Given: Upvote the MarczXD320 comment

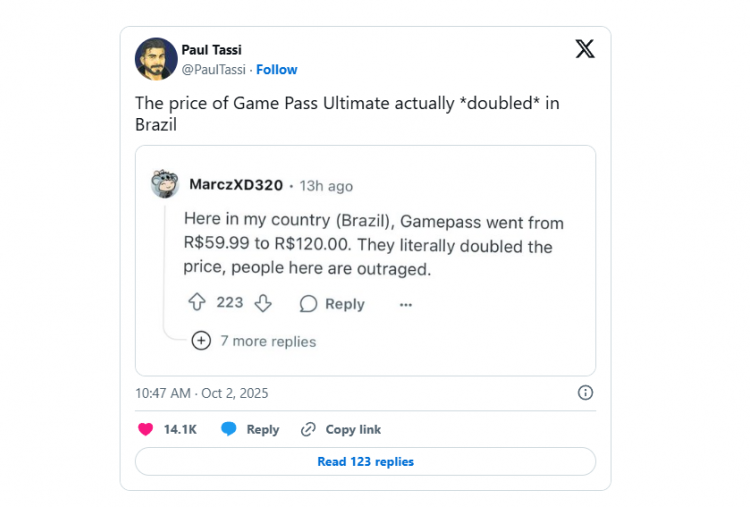Looking at the screenshot, I should tap(196, 303).
